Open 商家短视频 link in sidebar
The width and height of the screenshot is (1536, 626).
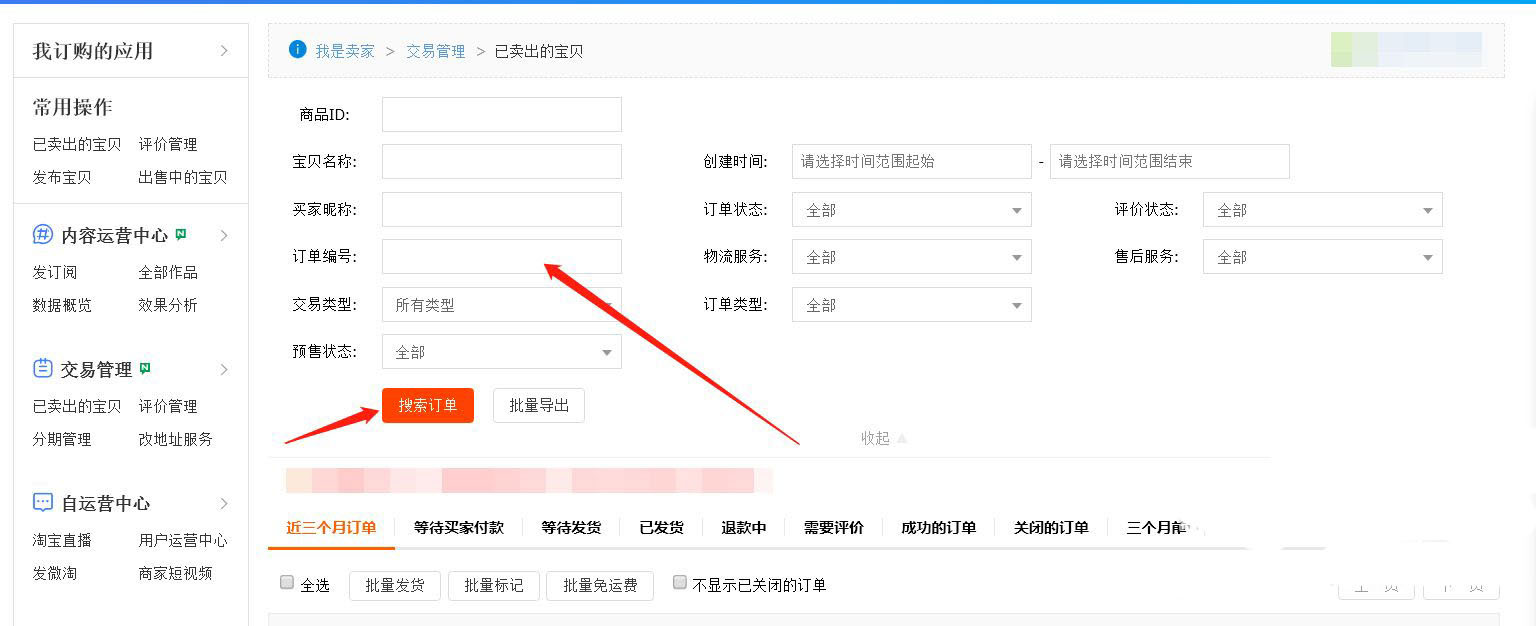click(176, 573)
